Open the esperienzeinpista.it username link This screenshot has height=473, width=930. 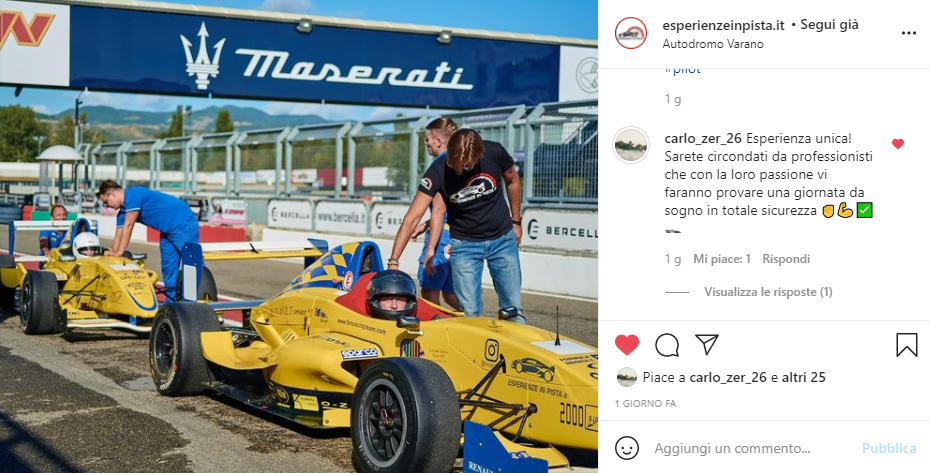pos(723,25)
